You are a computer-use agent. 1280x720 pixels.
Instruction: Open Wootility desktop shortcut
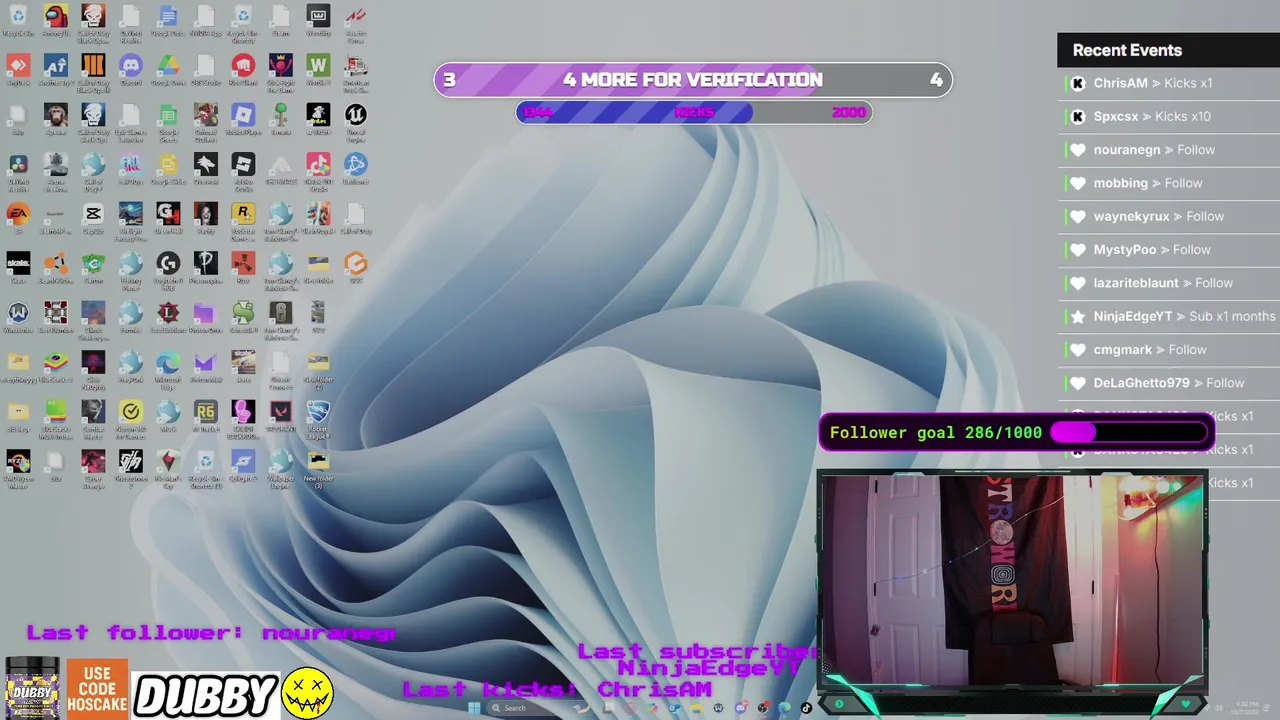pyautogui.click(x=318, y=22)
